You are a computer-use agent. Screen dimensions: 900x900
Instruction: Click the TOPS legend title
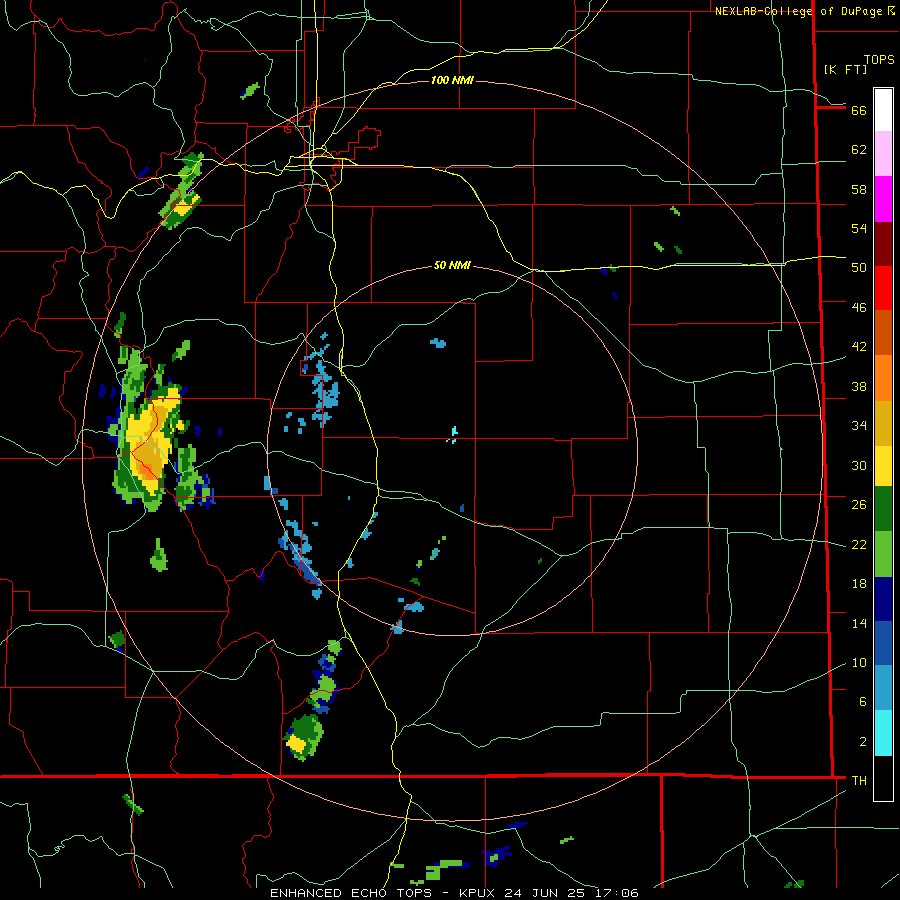pyautogui.click(x=879, y=59)
